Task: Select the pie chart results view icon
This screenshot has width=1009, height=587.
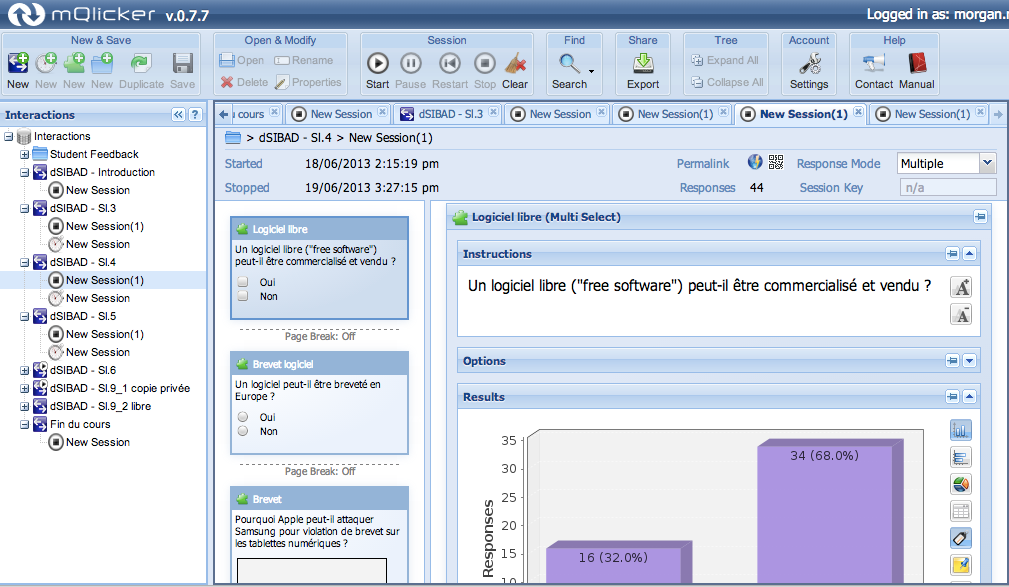Action: (960, 484)
